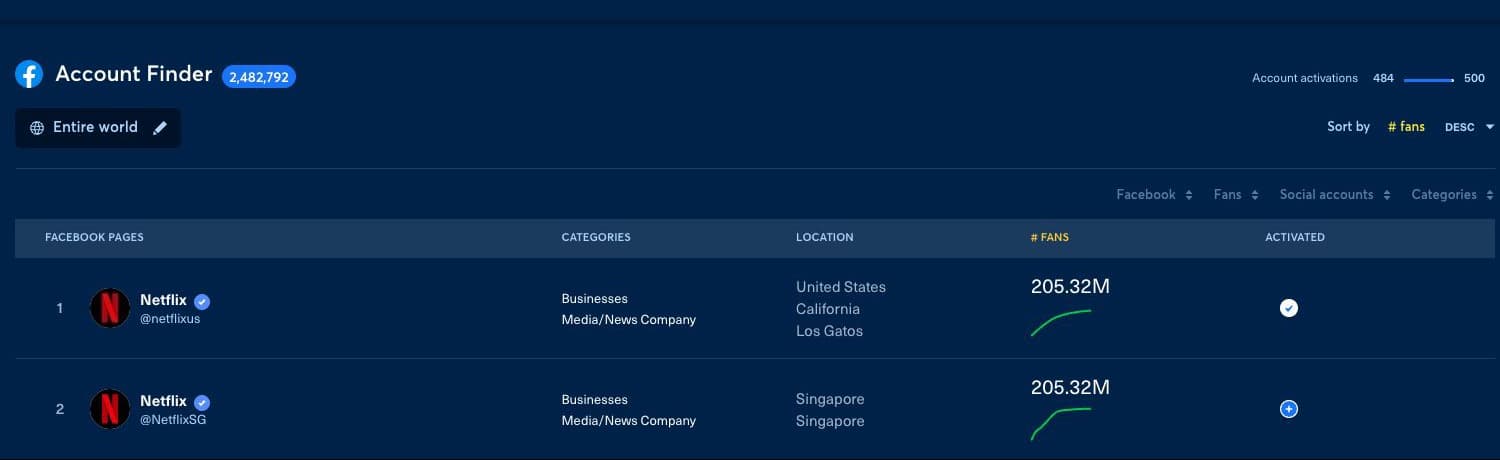Open the Facebook filter dropdown
This screenshot has height=460, width=1500.
point(1154,195)
